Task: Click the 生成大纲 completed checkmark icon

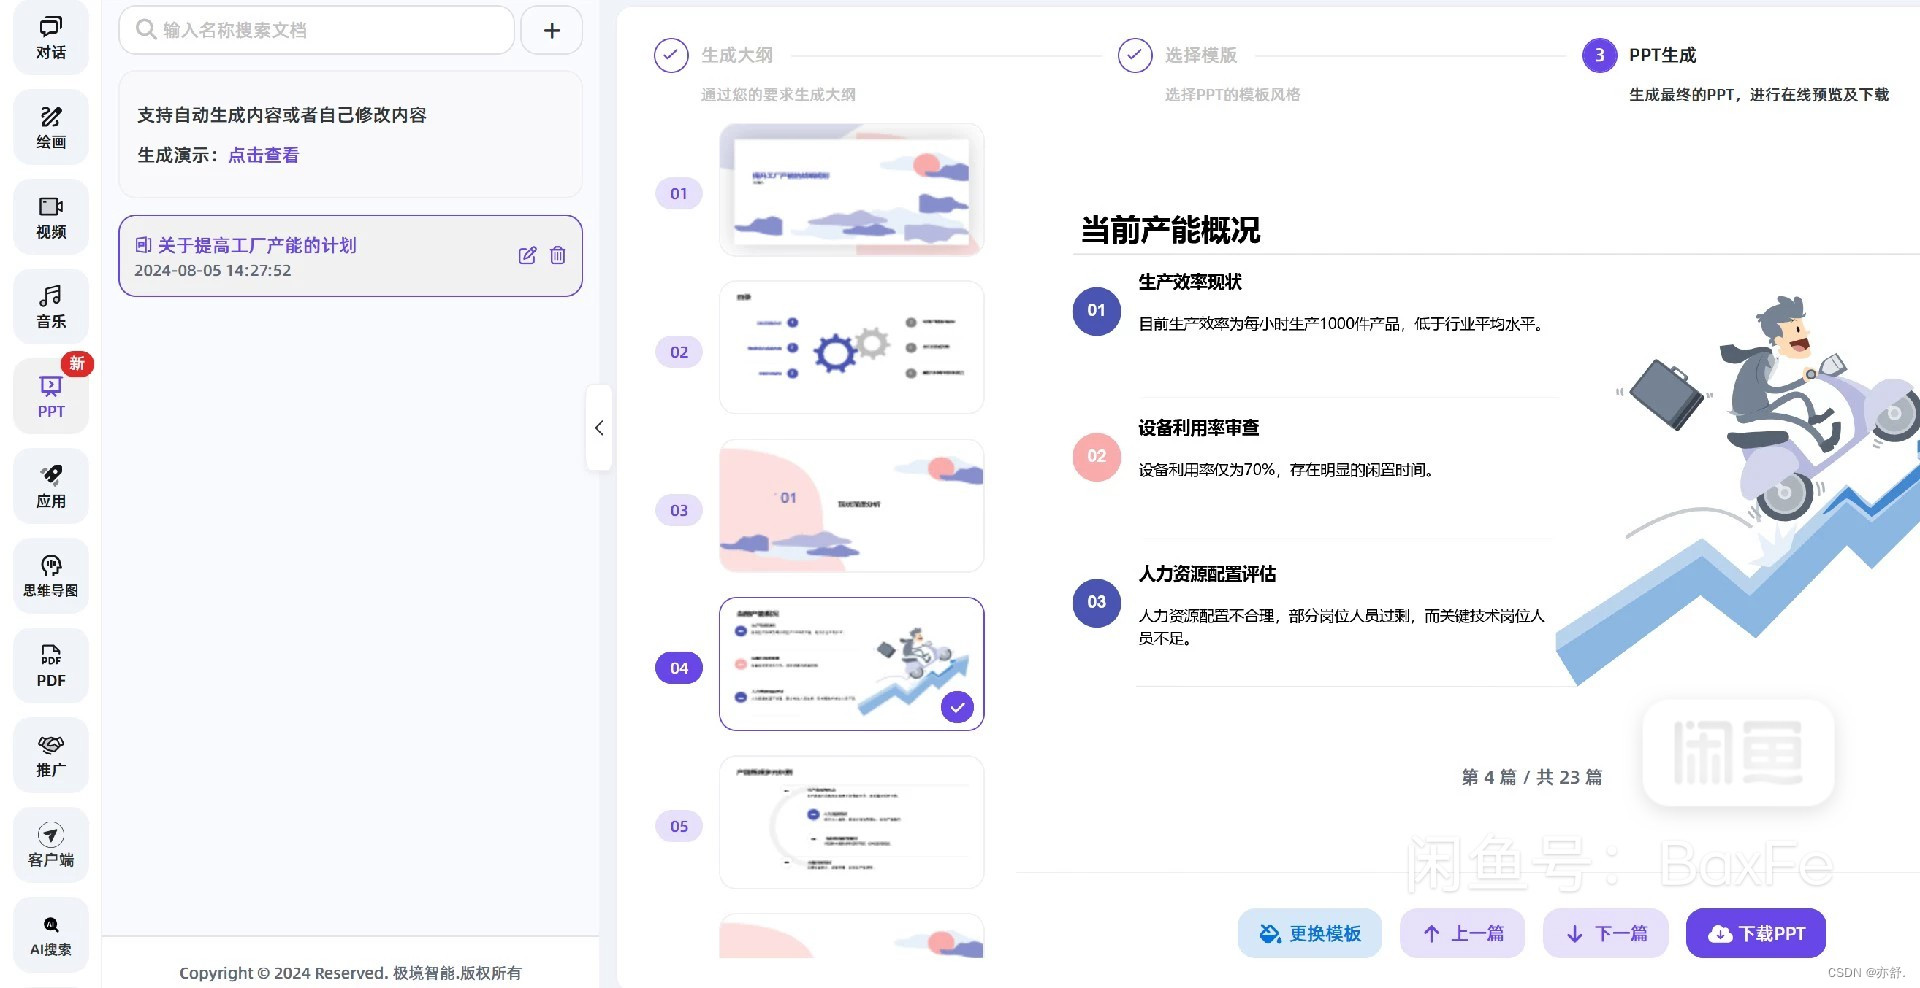Action: pyautogui.click(x=671, y=55)
